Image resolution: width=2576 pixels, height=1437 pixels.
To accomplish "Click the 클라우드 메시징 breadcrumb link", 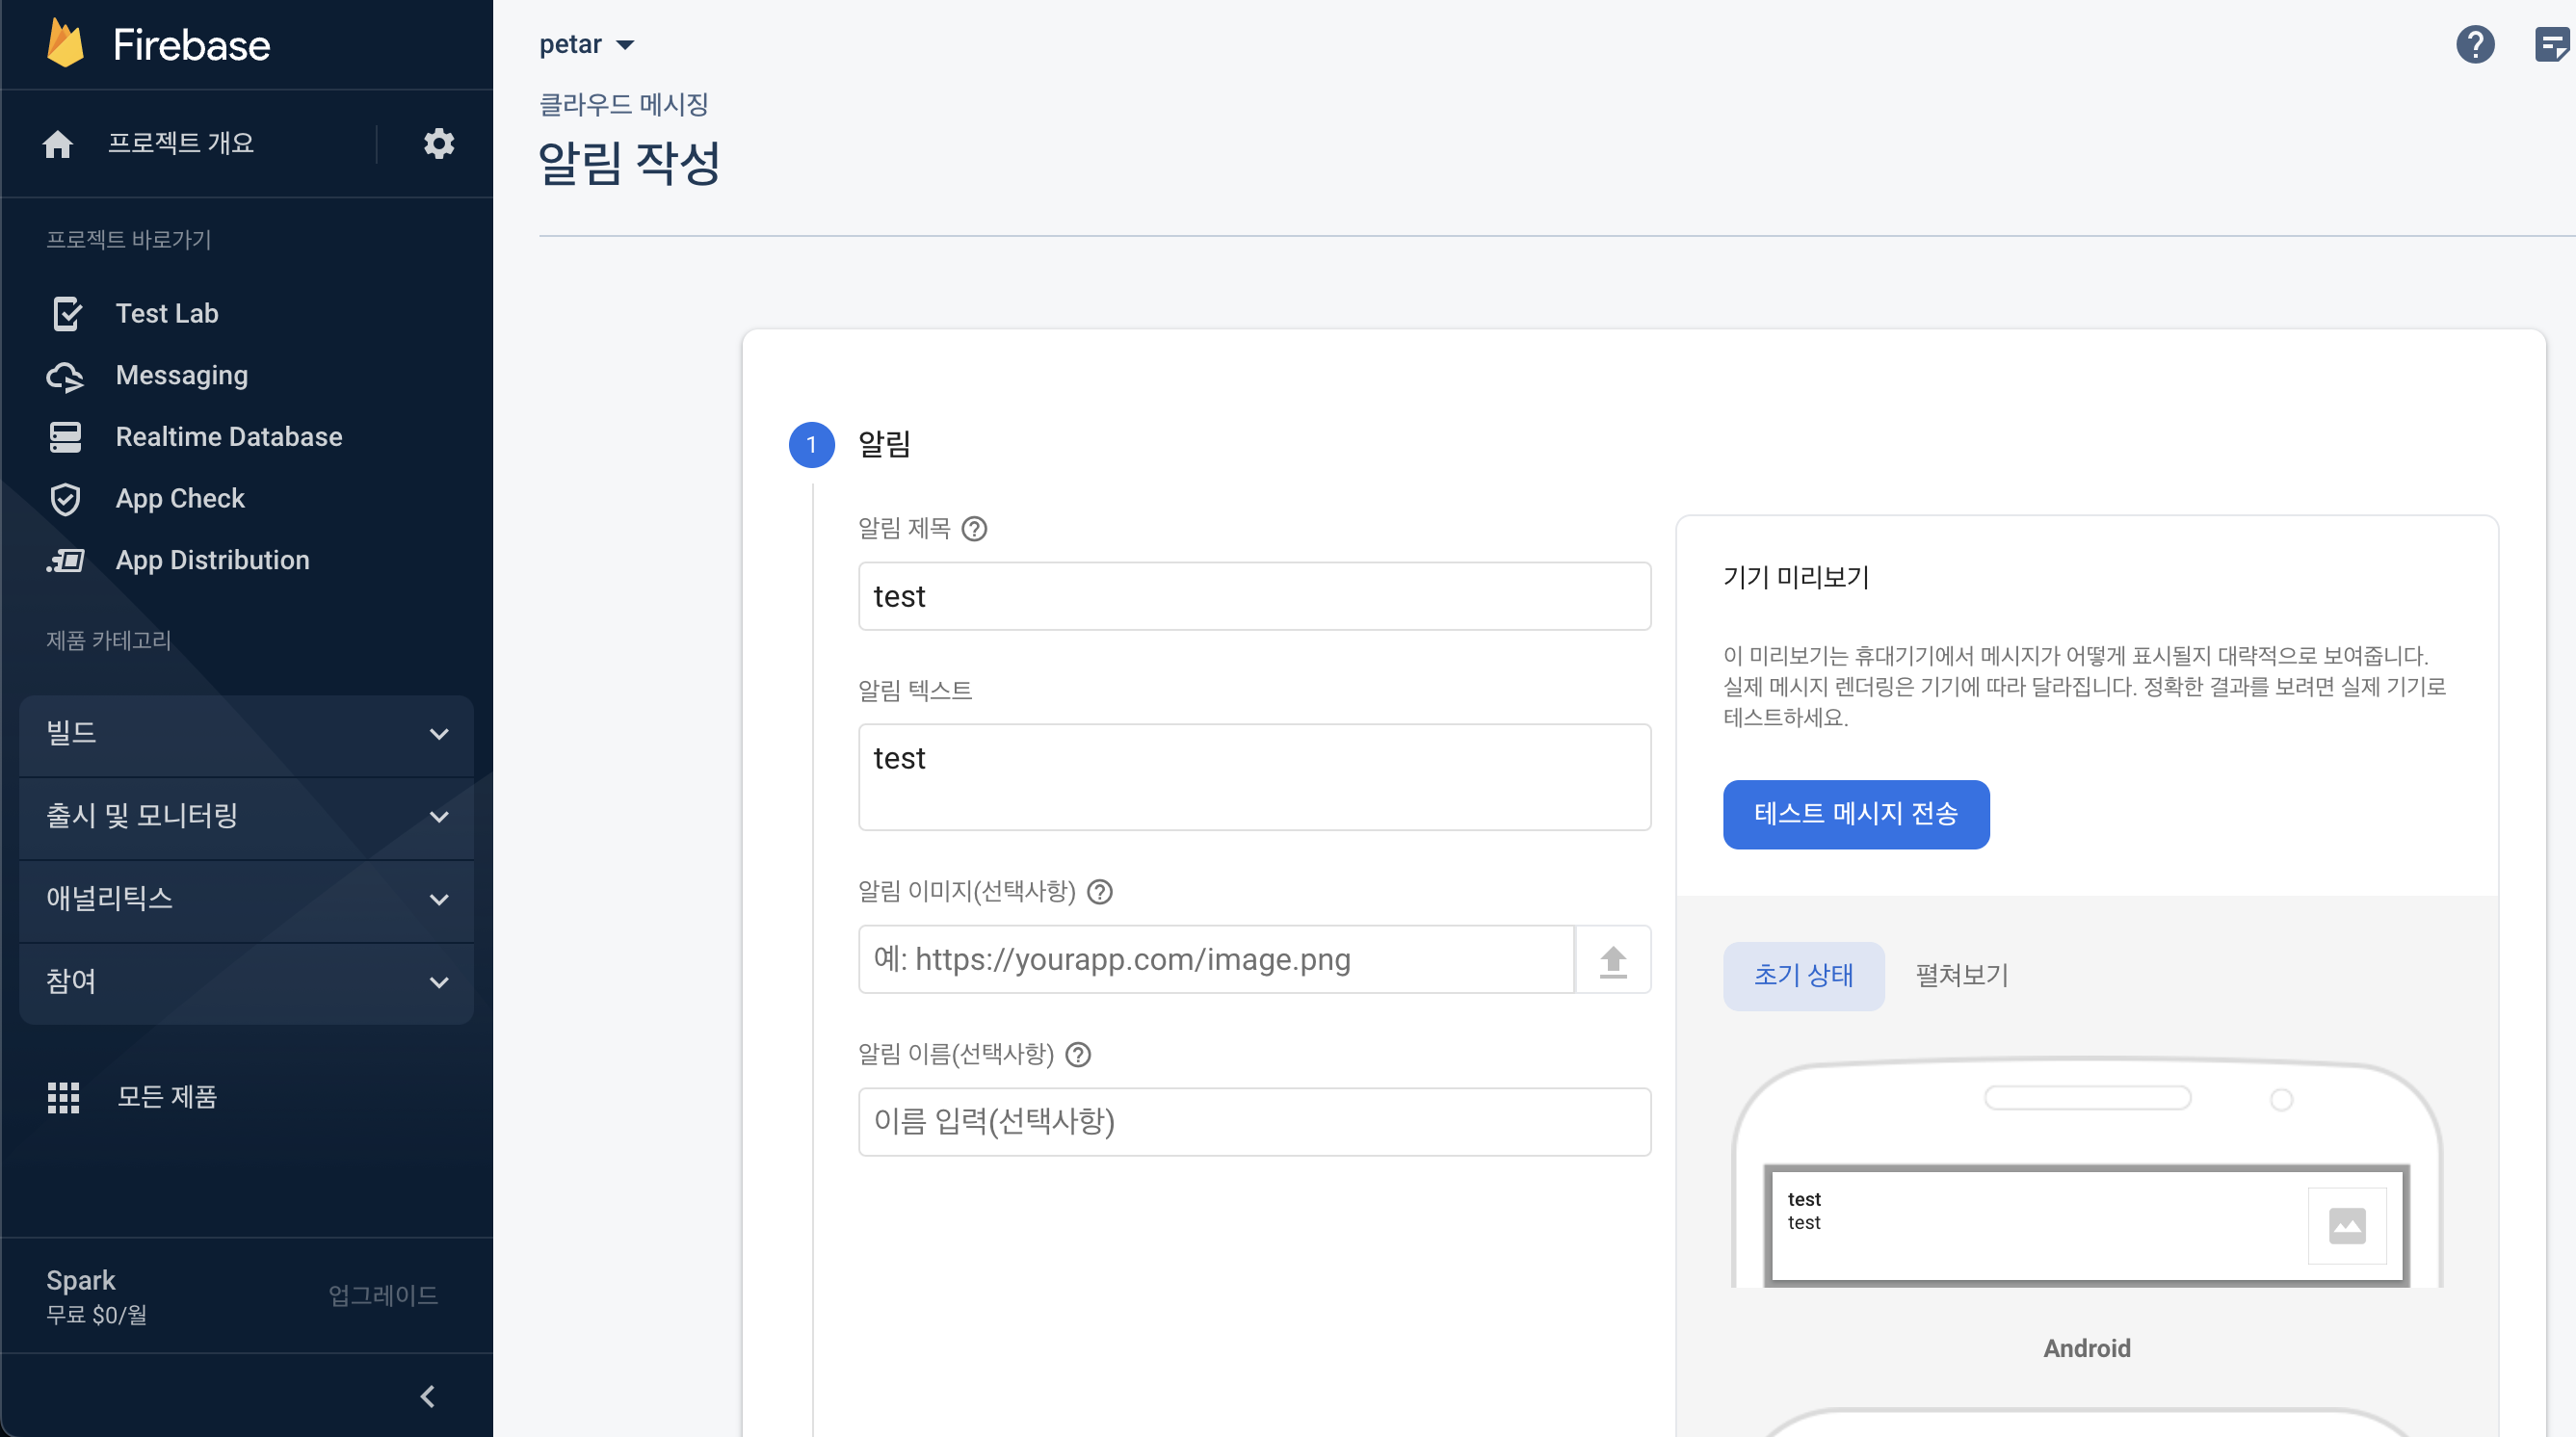I will tap(623, 104).
